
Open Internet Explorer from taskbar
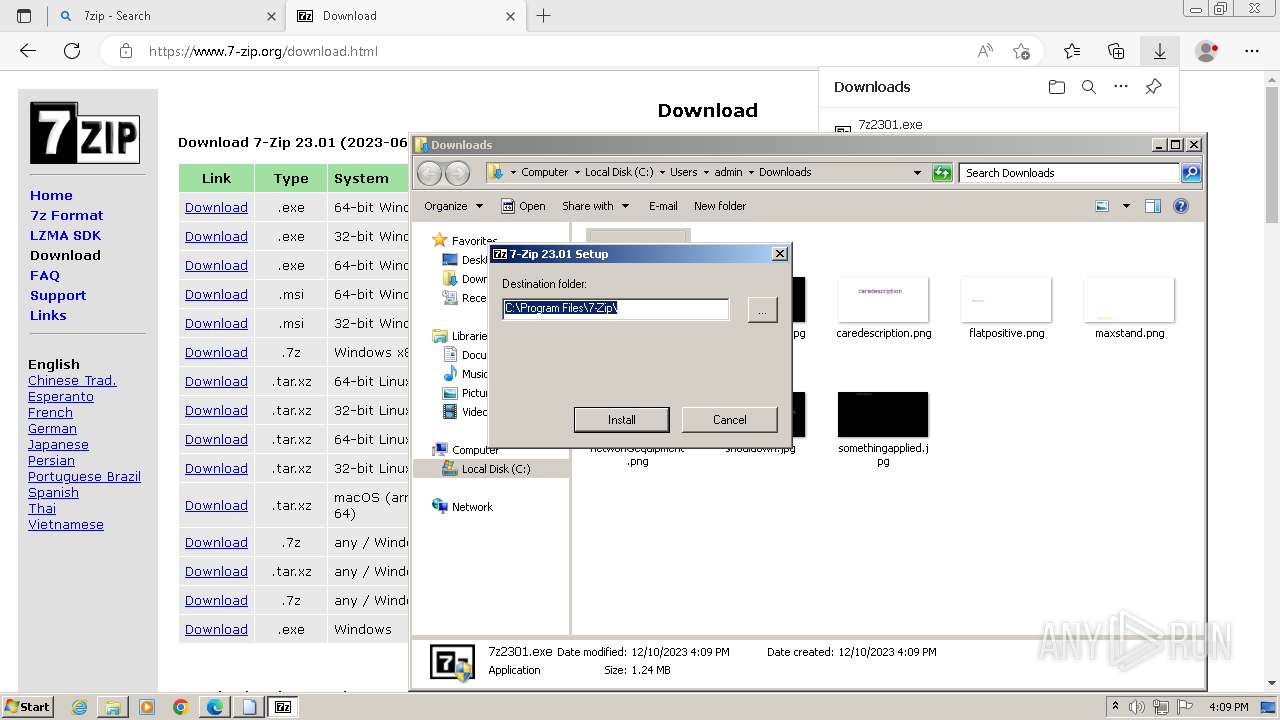pos(79,707)
